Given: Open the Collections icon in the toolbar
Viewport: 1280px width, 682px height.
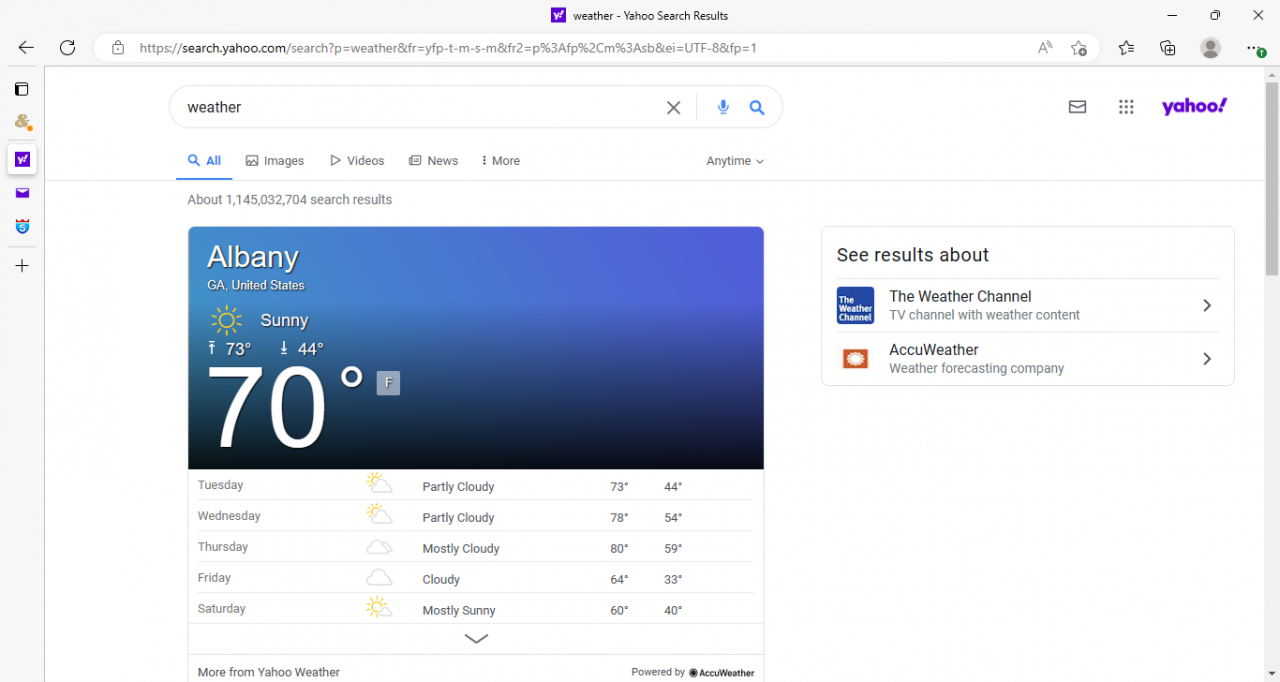Looking at the screenshot, I should pyautogui.click(x=1167, y=47).
